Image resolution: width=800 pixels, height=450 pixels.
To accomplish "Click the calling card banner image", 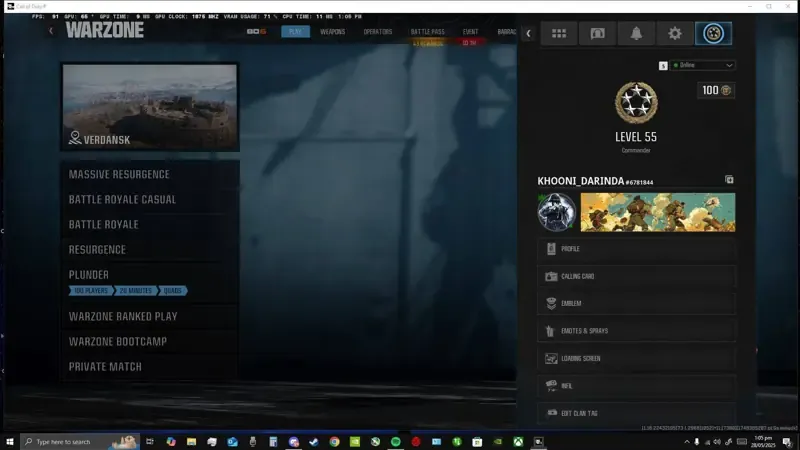I will [658, 212].
